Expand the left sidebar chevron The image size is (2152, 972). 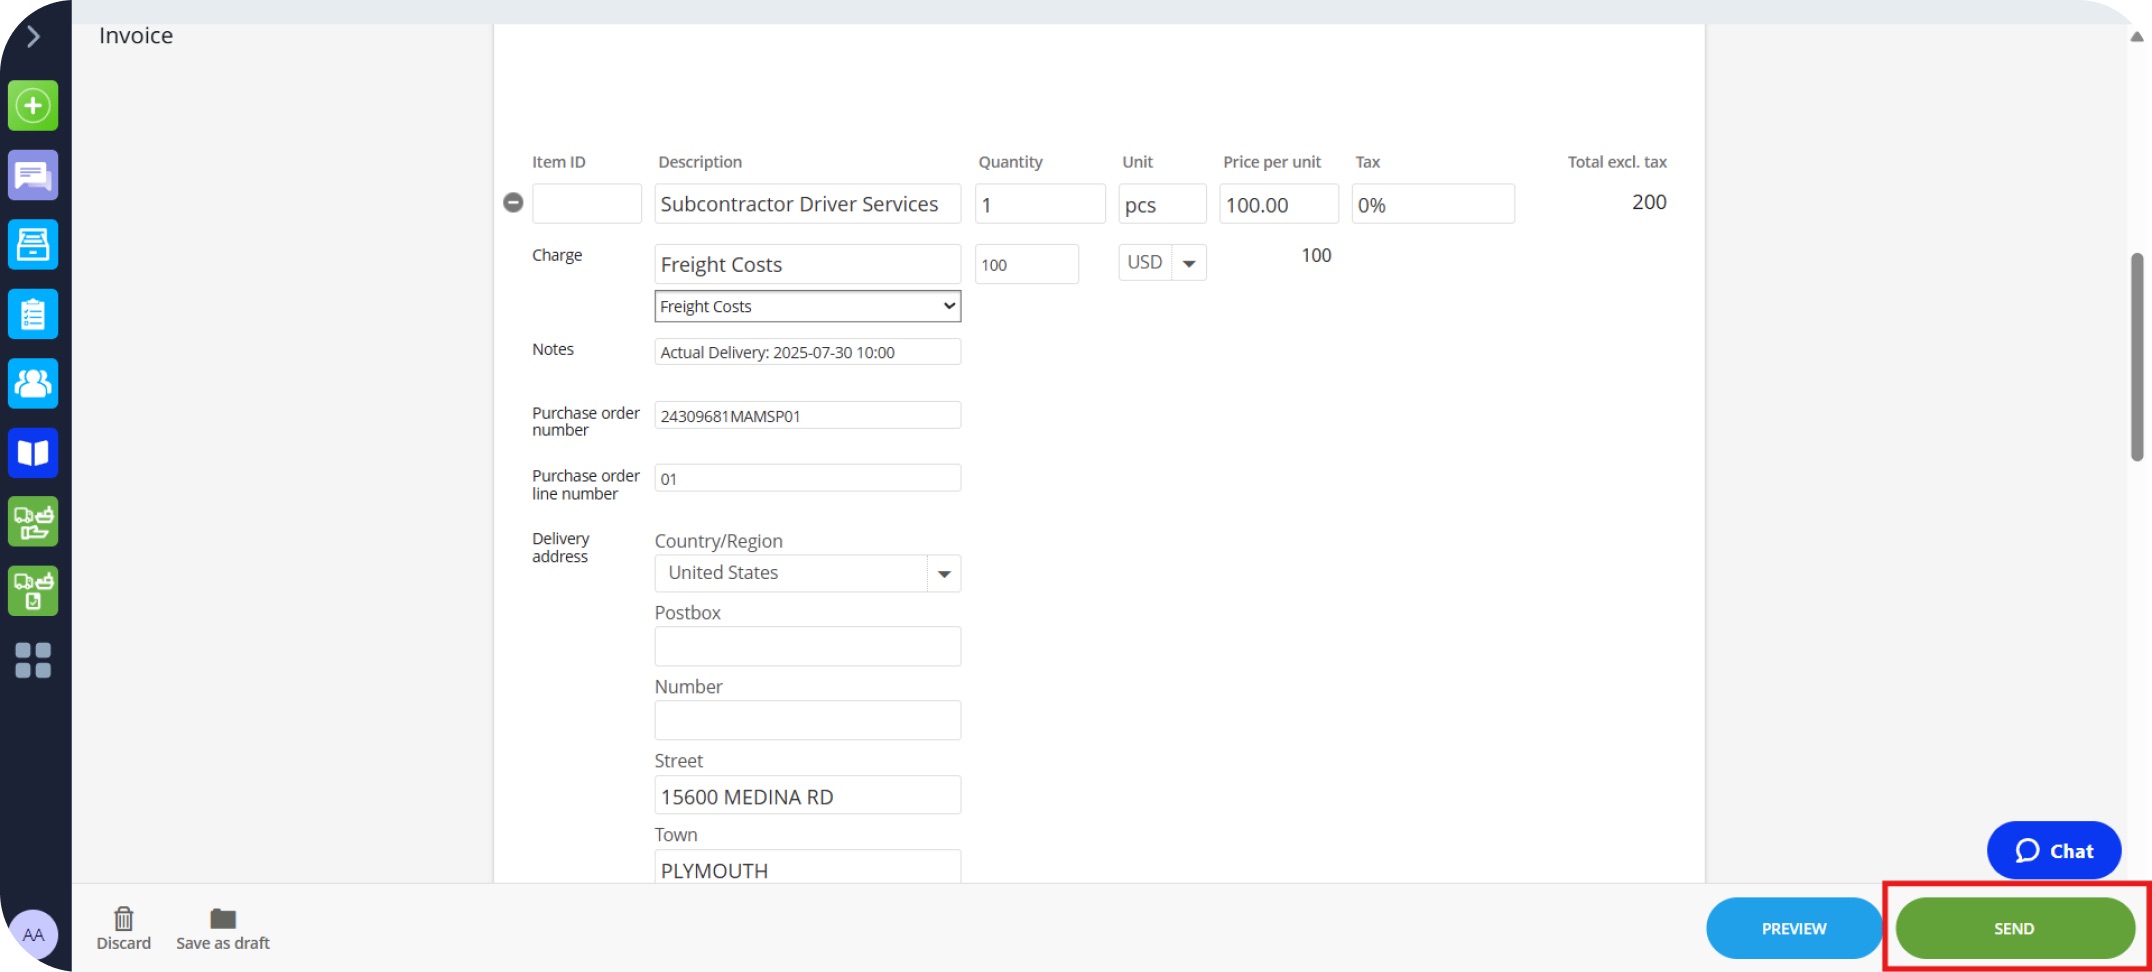(x=33, y=37)
